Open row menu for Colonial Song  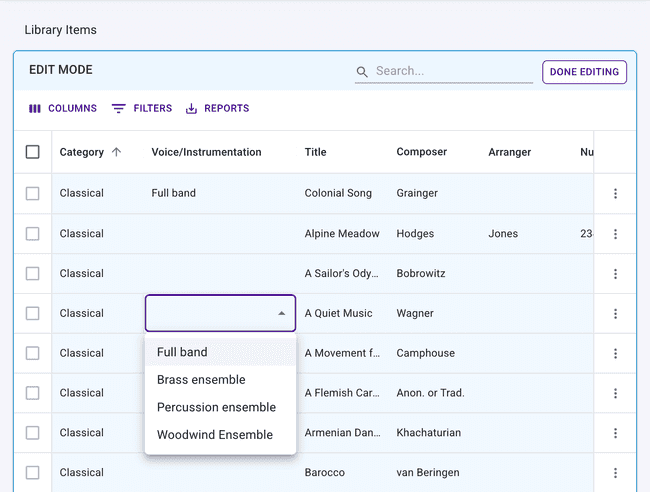(615, 193)
